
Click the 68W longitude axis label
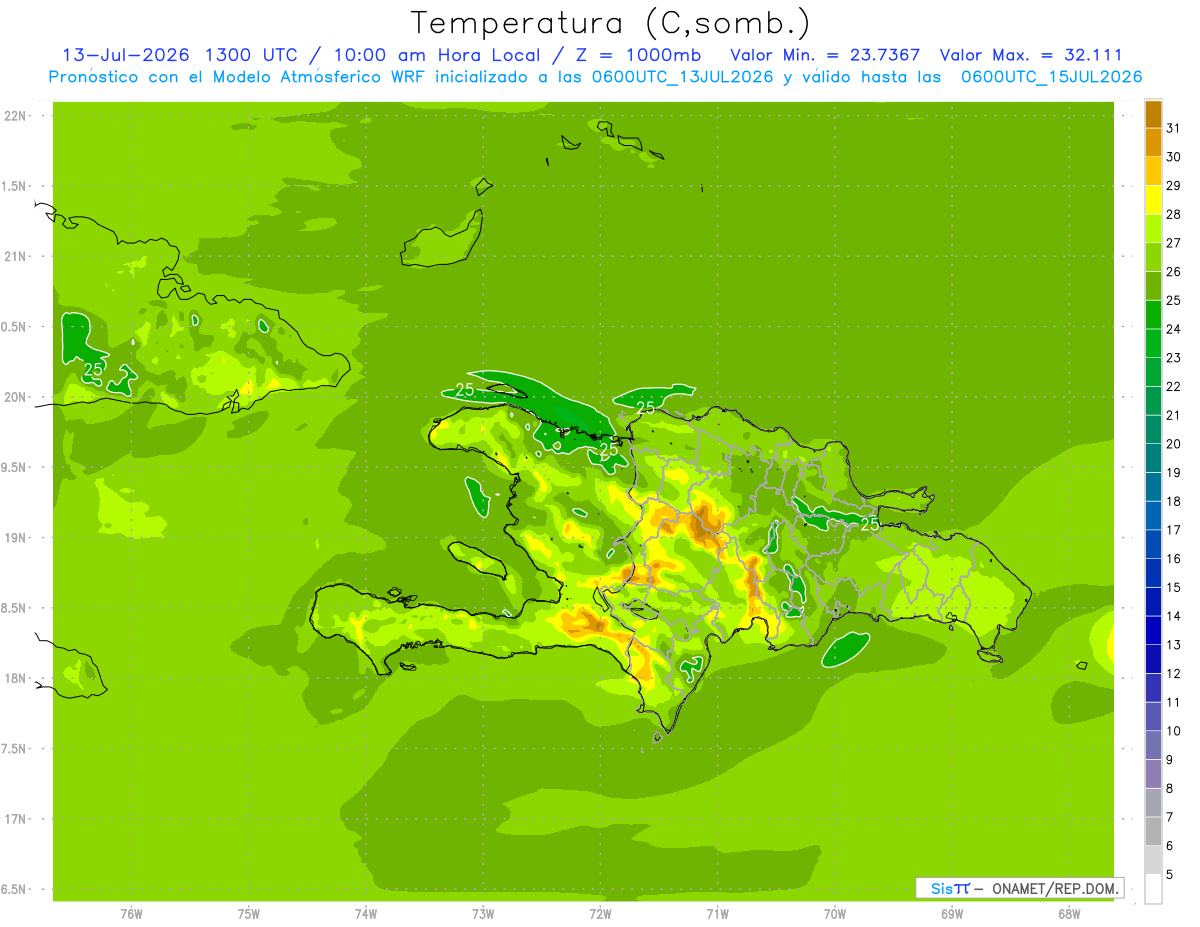(1068, 913)
